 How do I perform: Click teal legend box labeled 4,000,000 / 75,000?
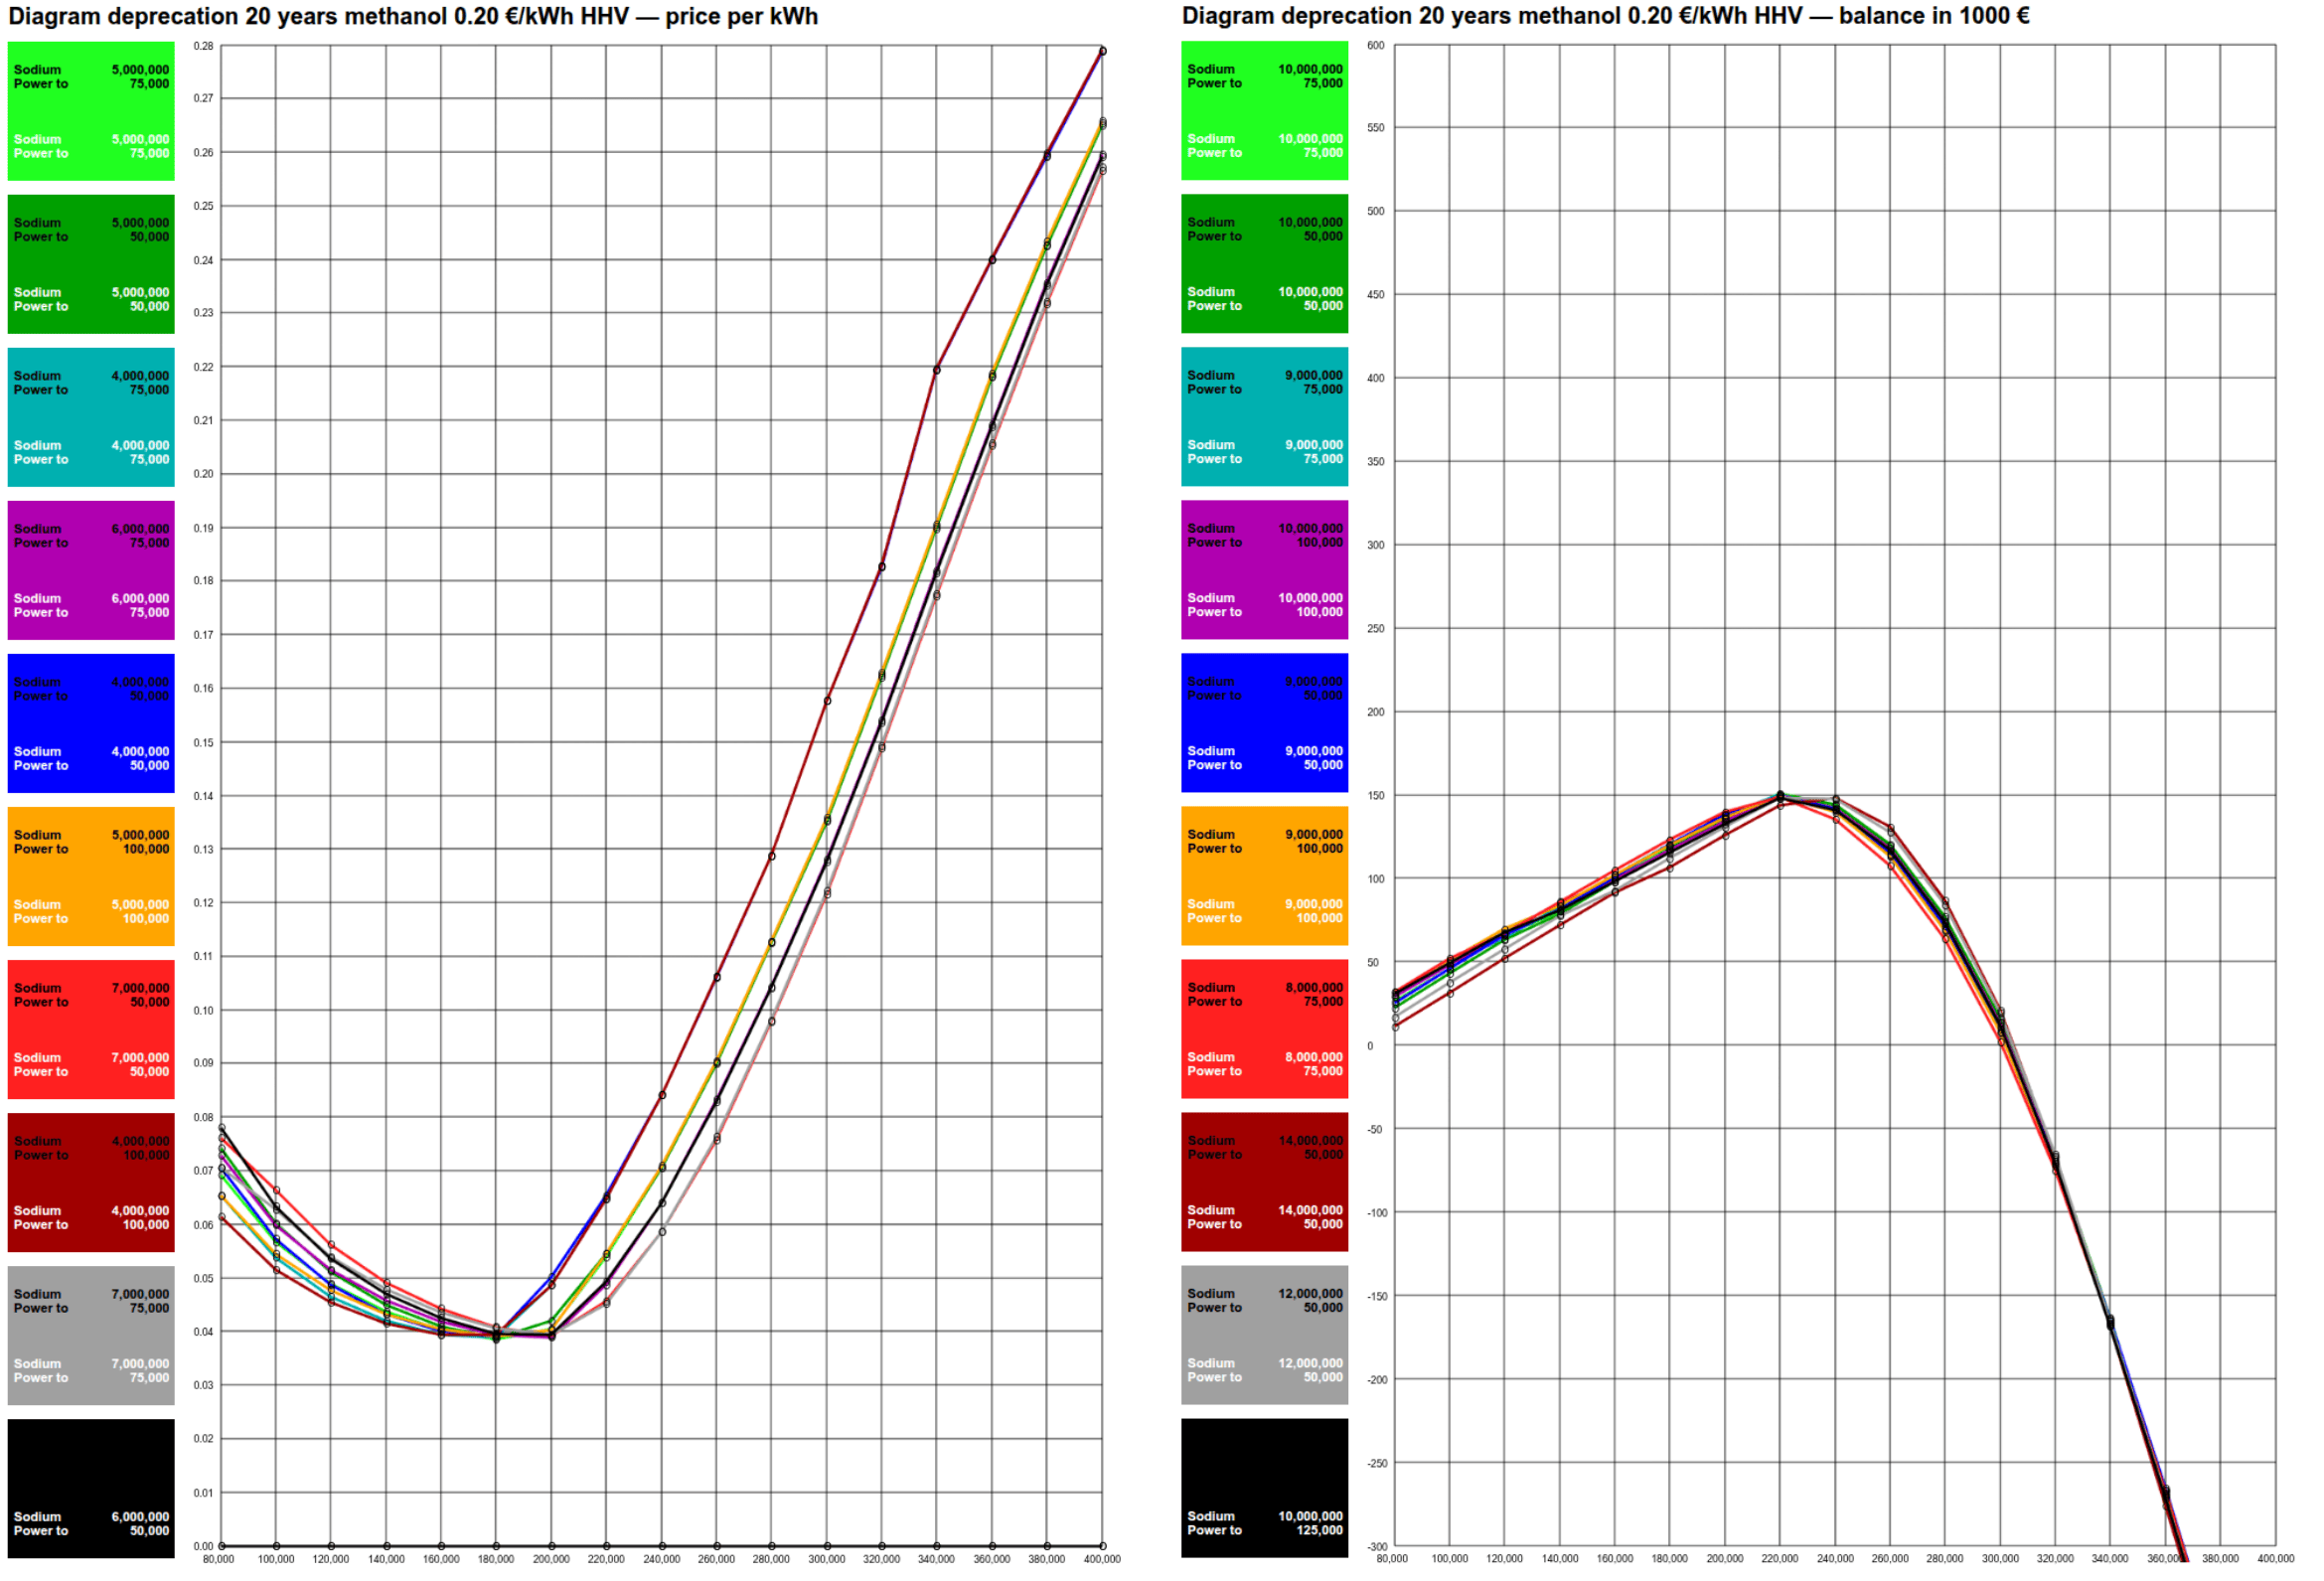coord(91,417)
